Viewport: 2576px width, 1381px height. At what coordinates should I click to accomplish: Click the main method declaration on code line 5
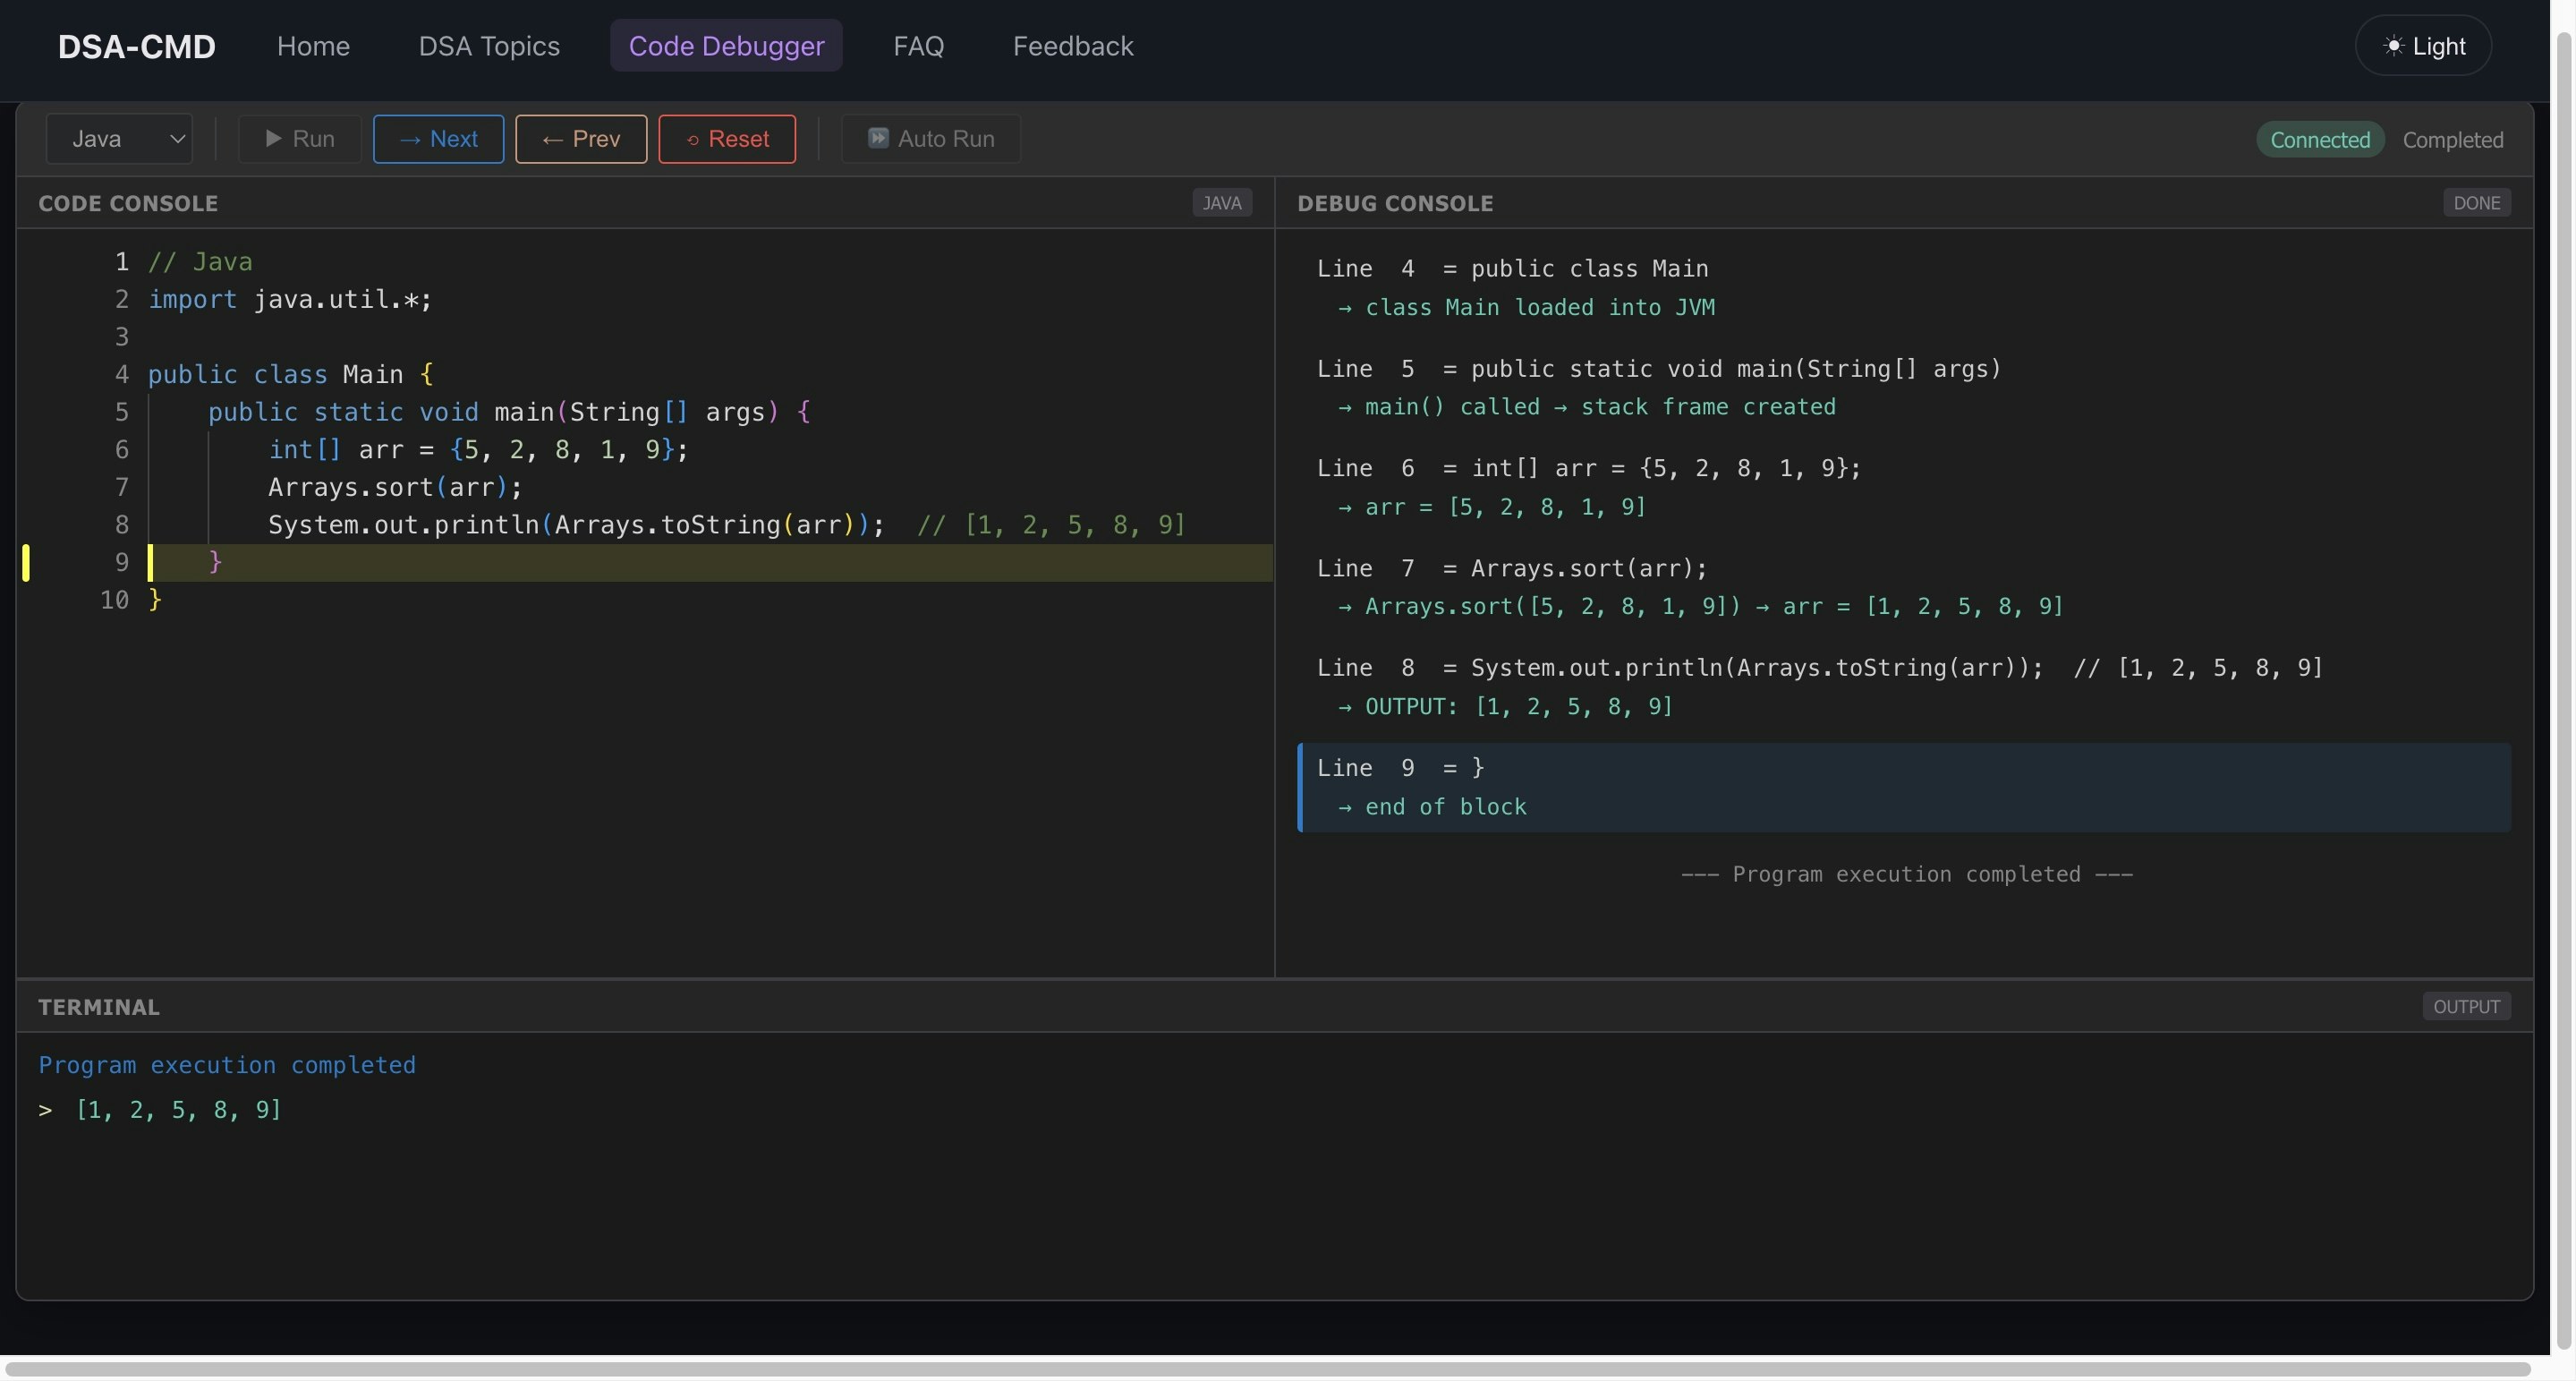coord(509,412)
